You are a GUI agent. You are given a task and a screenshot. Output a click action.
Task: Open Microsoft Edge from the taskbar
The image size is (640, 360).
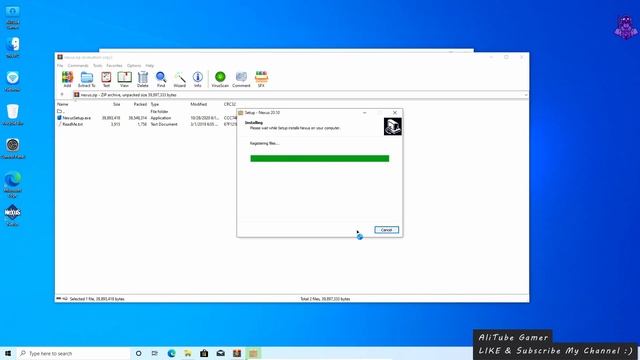point(171,353)
